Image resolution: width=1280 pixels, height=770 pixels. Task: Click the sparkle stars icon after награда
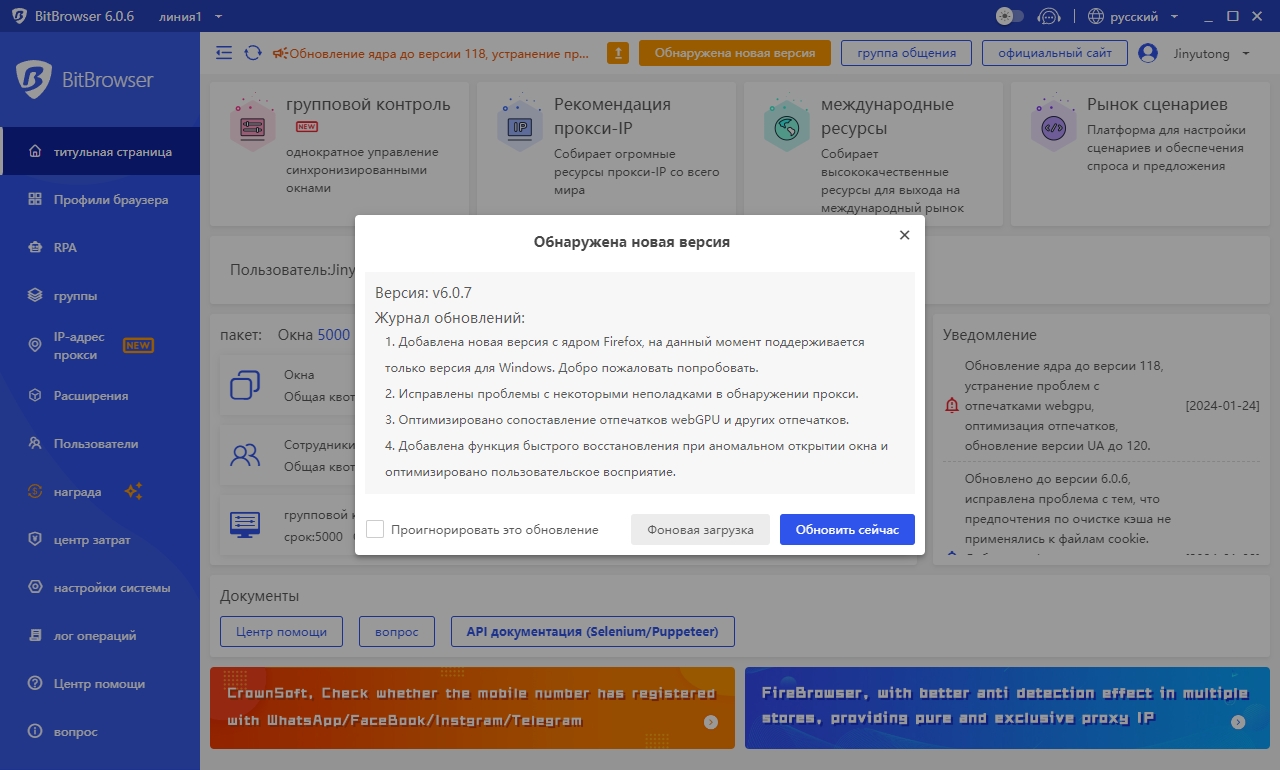pos(134,491)
